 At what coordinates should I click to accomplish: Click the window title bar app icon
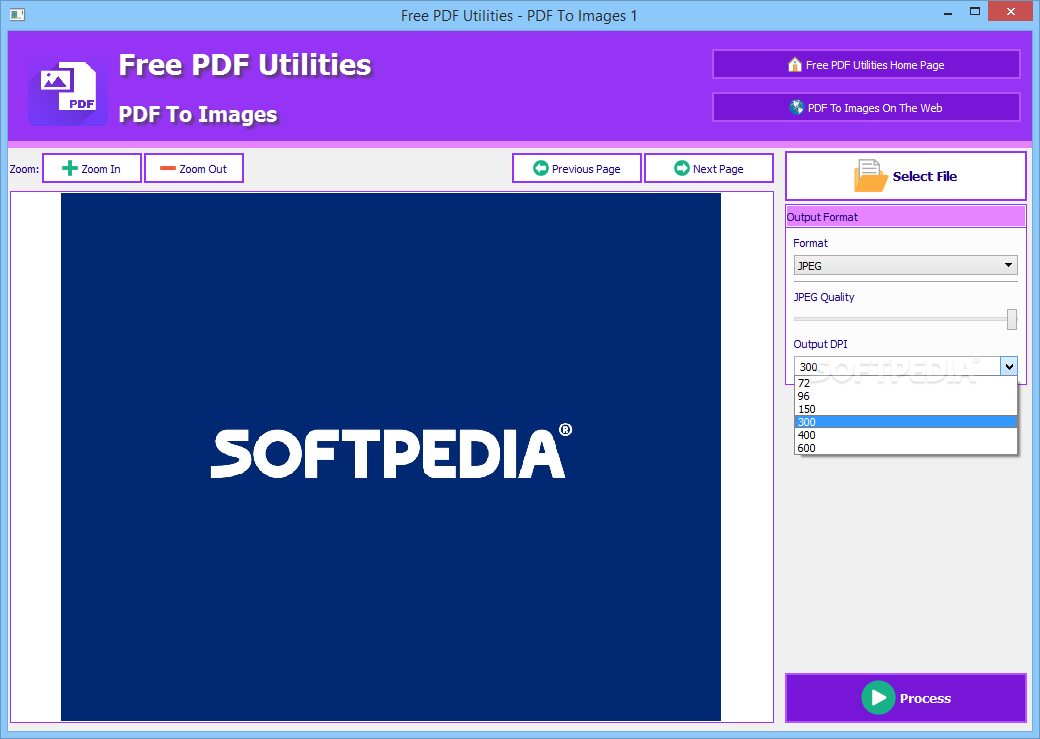point(17,14)
